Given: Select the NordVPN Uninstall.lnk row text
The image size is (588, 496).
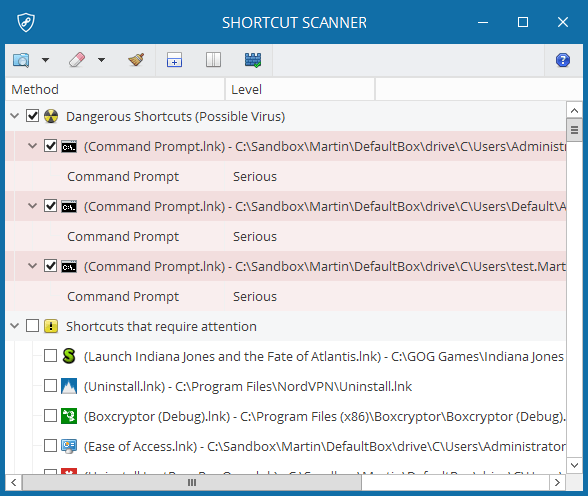Looking at the screenshot, I should (248, 387).
